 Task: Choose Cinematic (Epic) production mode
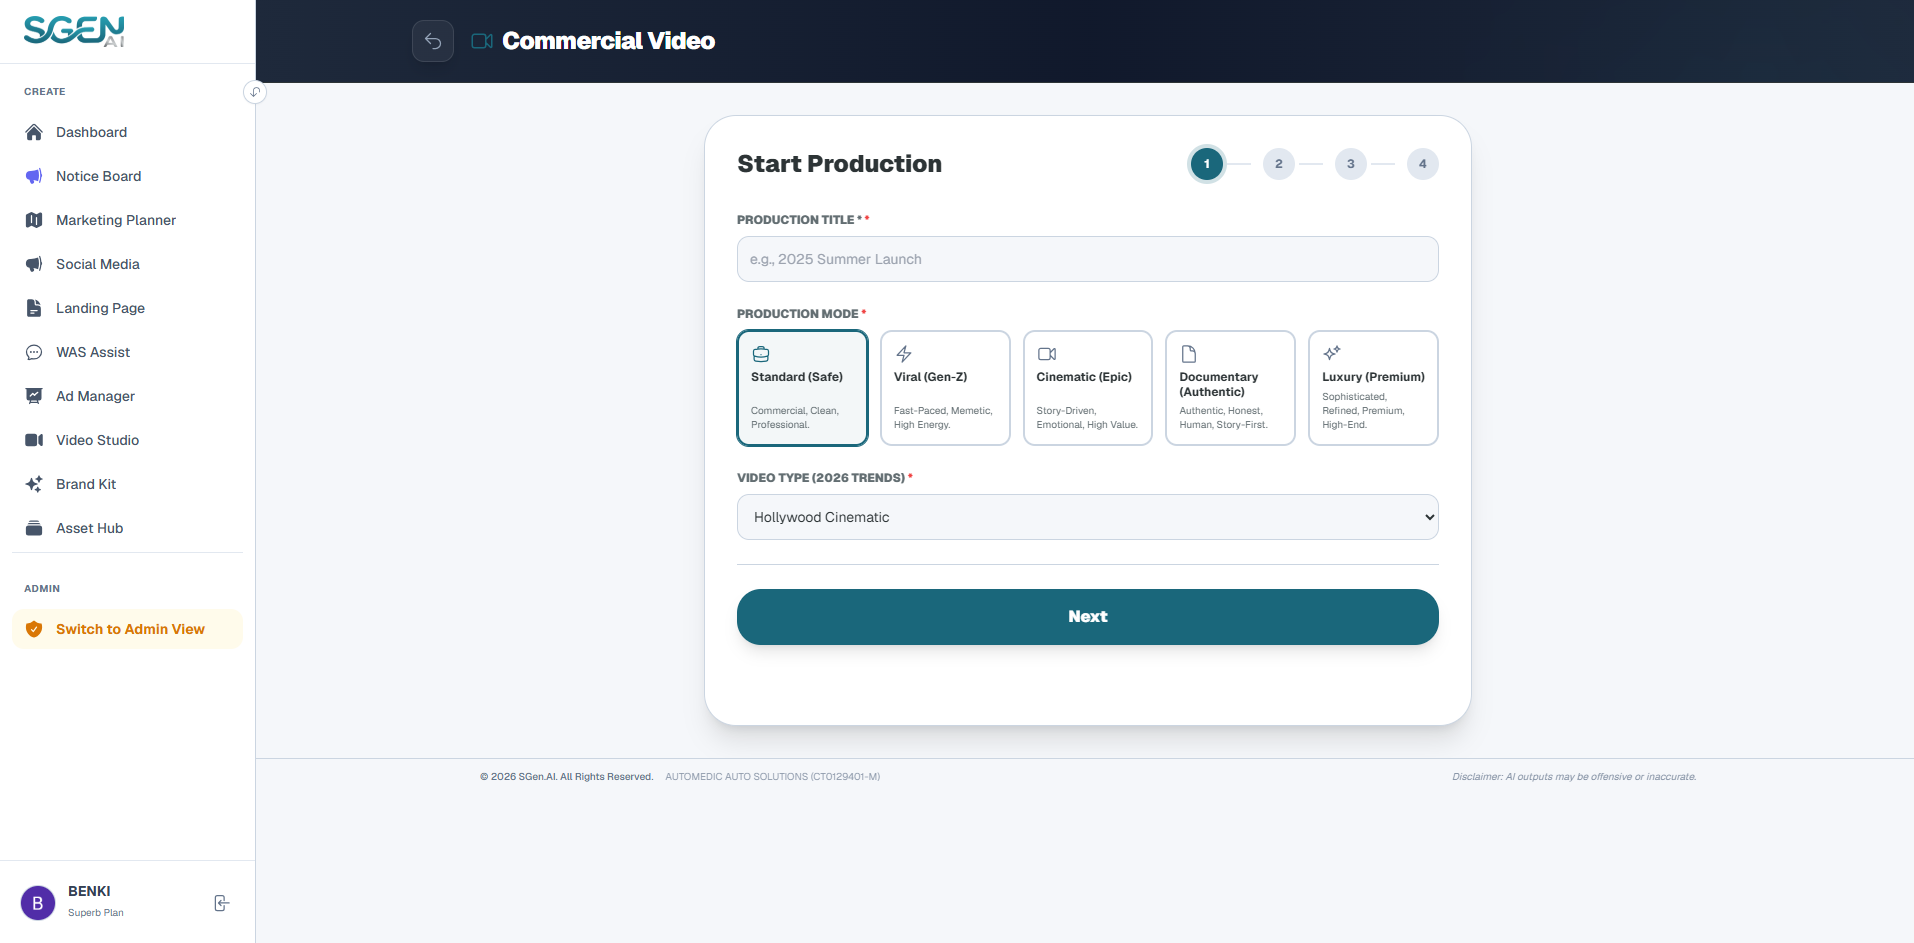pos(1088,388)
